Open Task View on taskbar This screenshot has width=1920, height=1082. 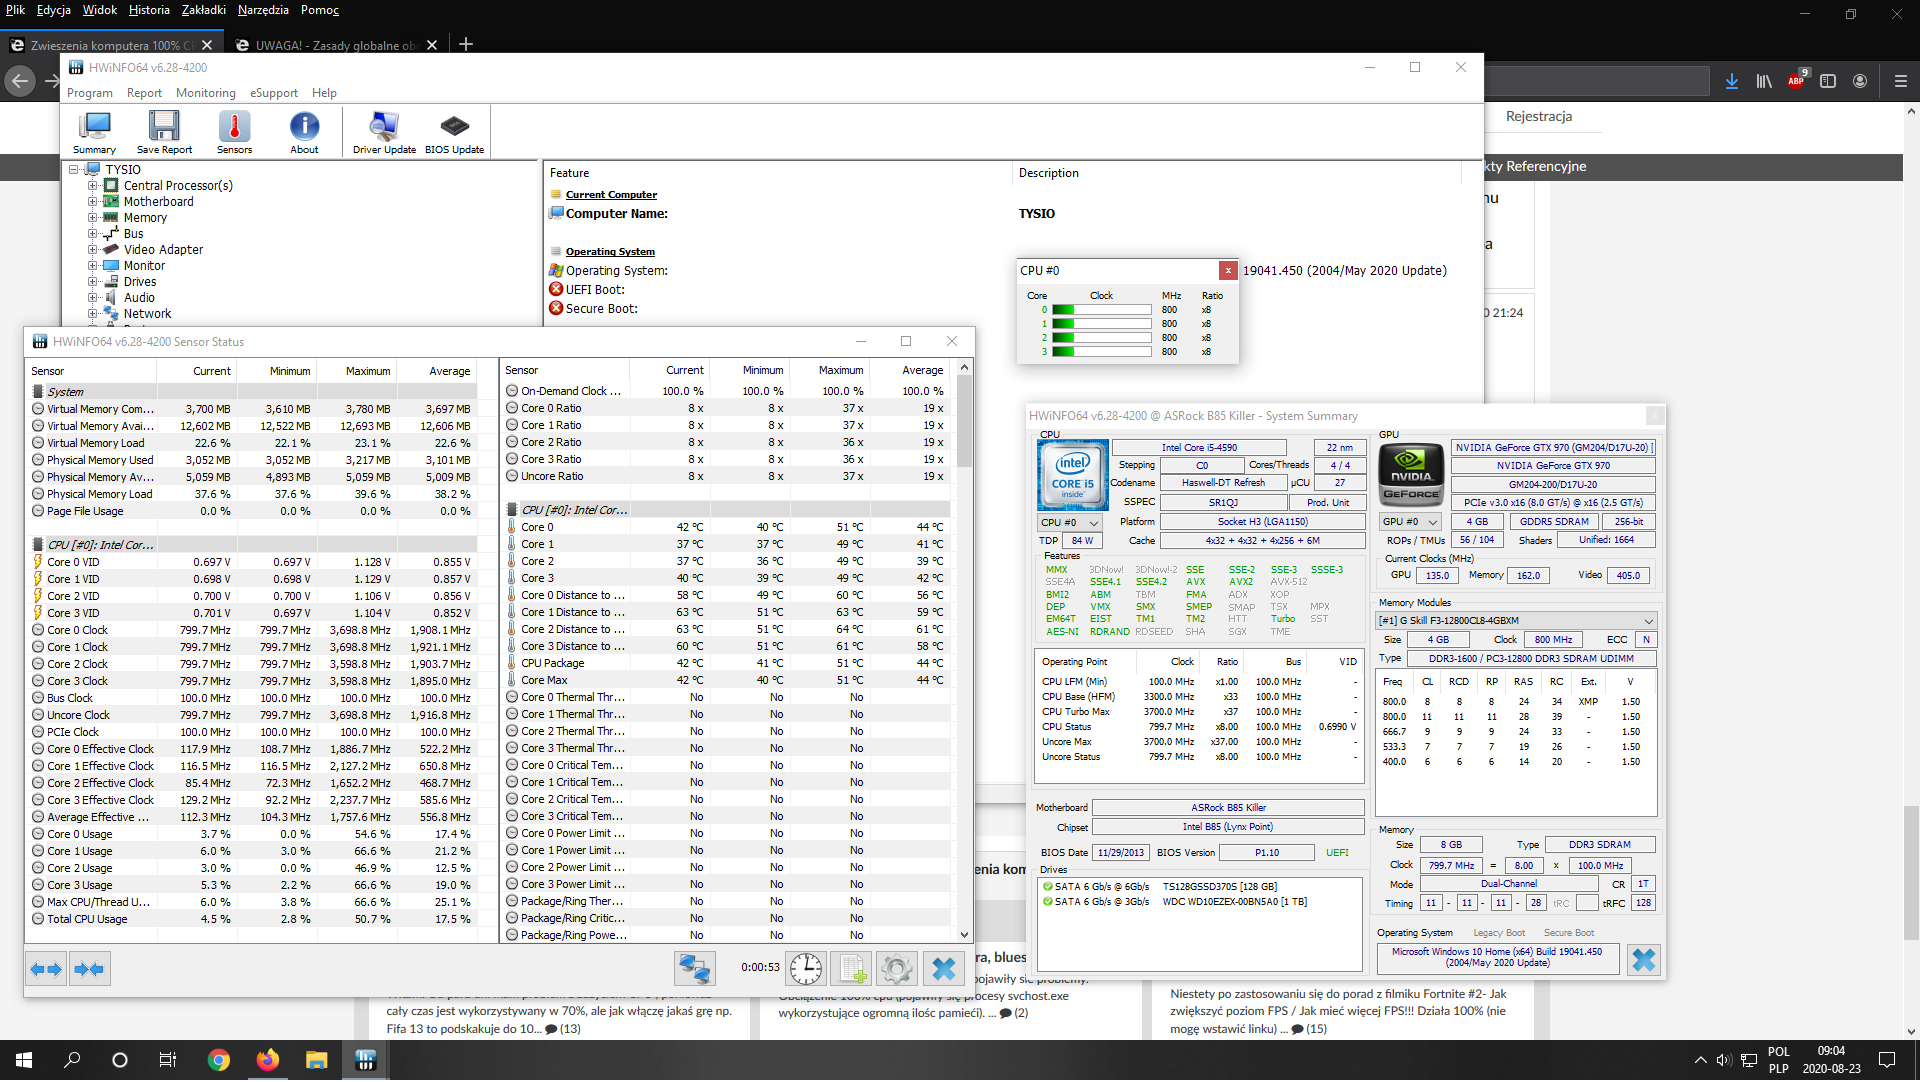[168, 1061]
